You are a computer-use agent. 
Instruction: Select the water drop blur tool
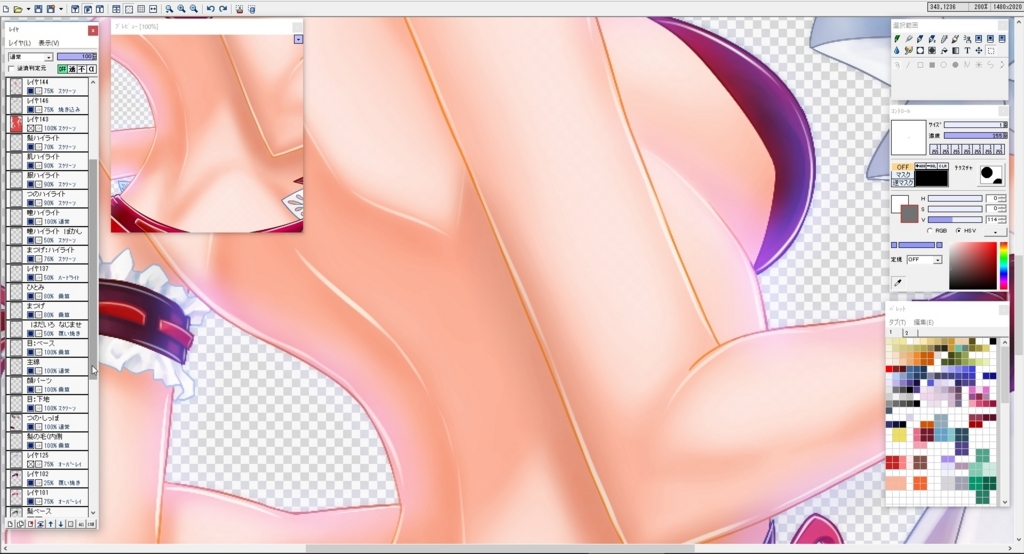click(897, 50)
